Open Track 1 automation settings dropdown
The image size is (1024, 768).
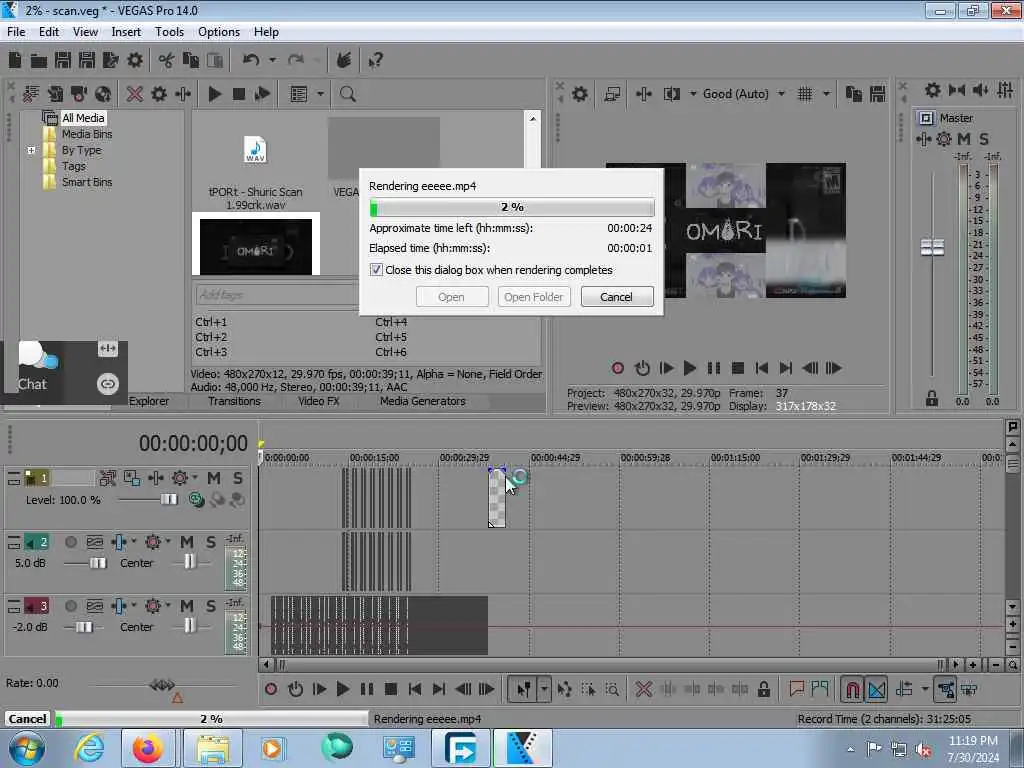(195, 478)
